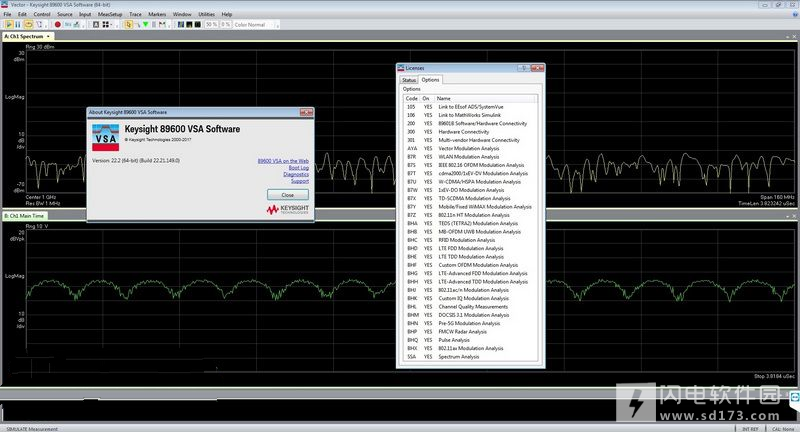Open the File menu
The width and height of the screenshot is (800, 432).
pos(7,14)
